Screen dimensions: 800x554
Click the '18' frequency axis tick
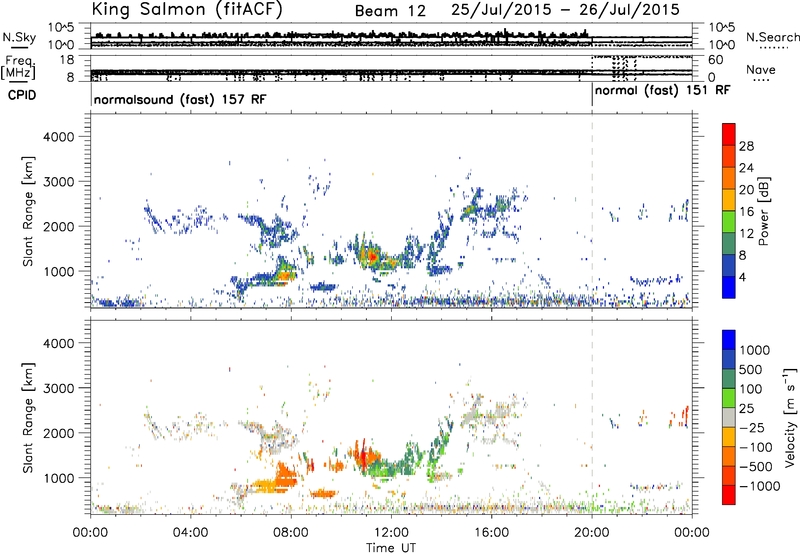(x=67, y=60)
